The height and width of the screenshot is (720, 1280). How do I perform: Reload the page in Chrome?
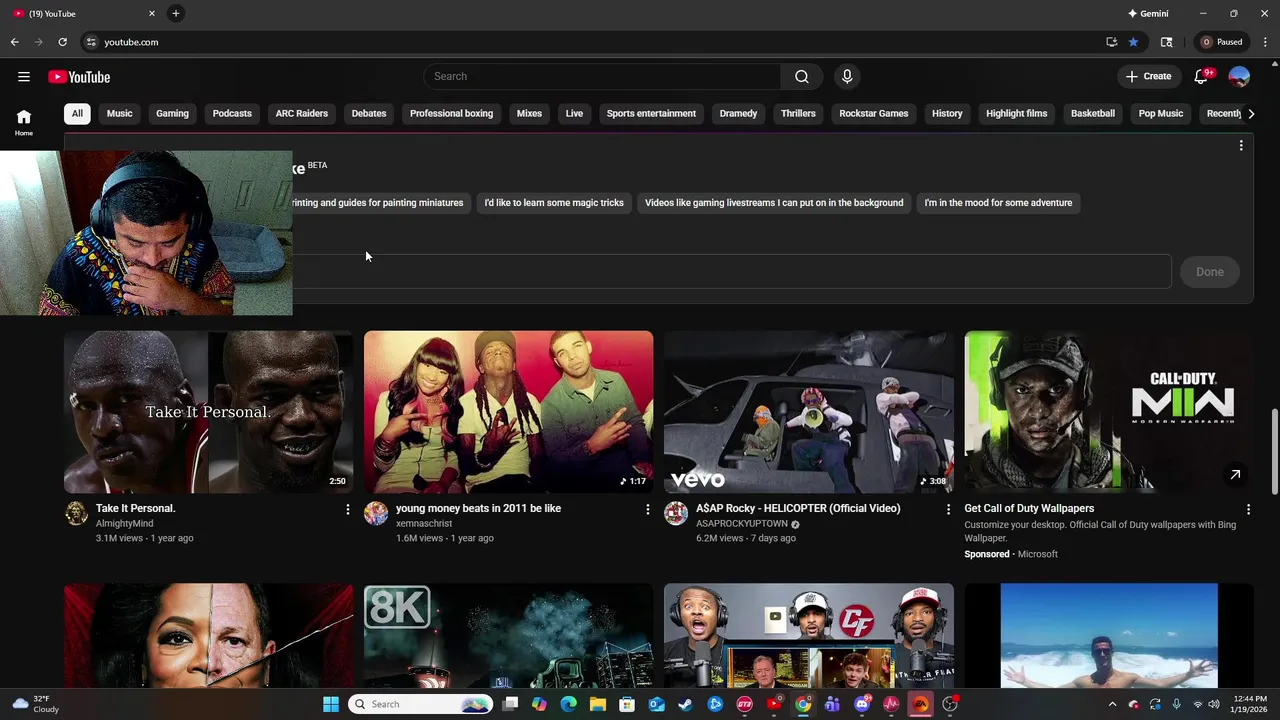[x=62, y=42]
